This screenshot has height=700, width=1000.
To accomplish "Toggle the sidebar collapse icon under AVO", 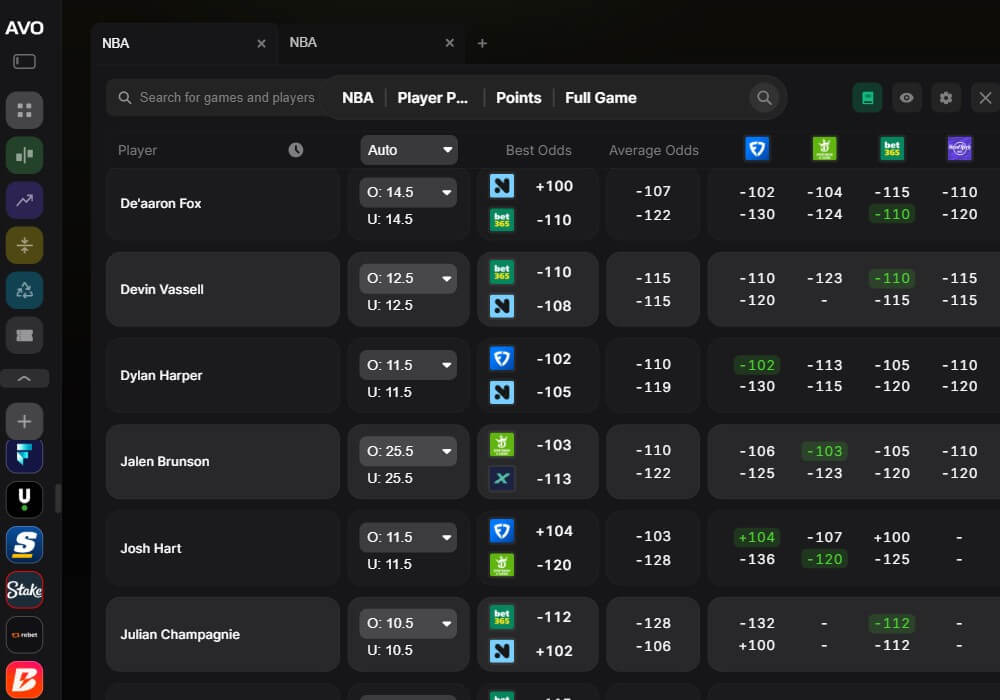I will coord(24,61).
